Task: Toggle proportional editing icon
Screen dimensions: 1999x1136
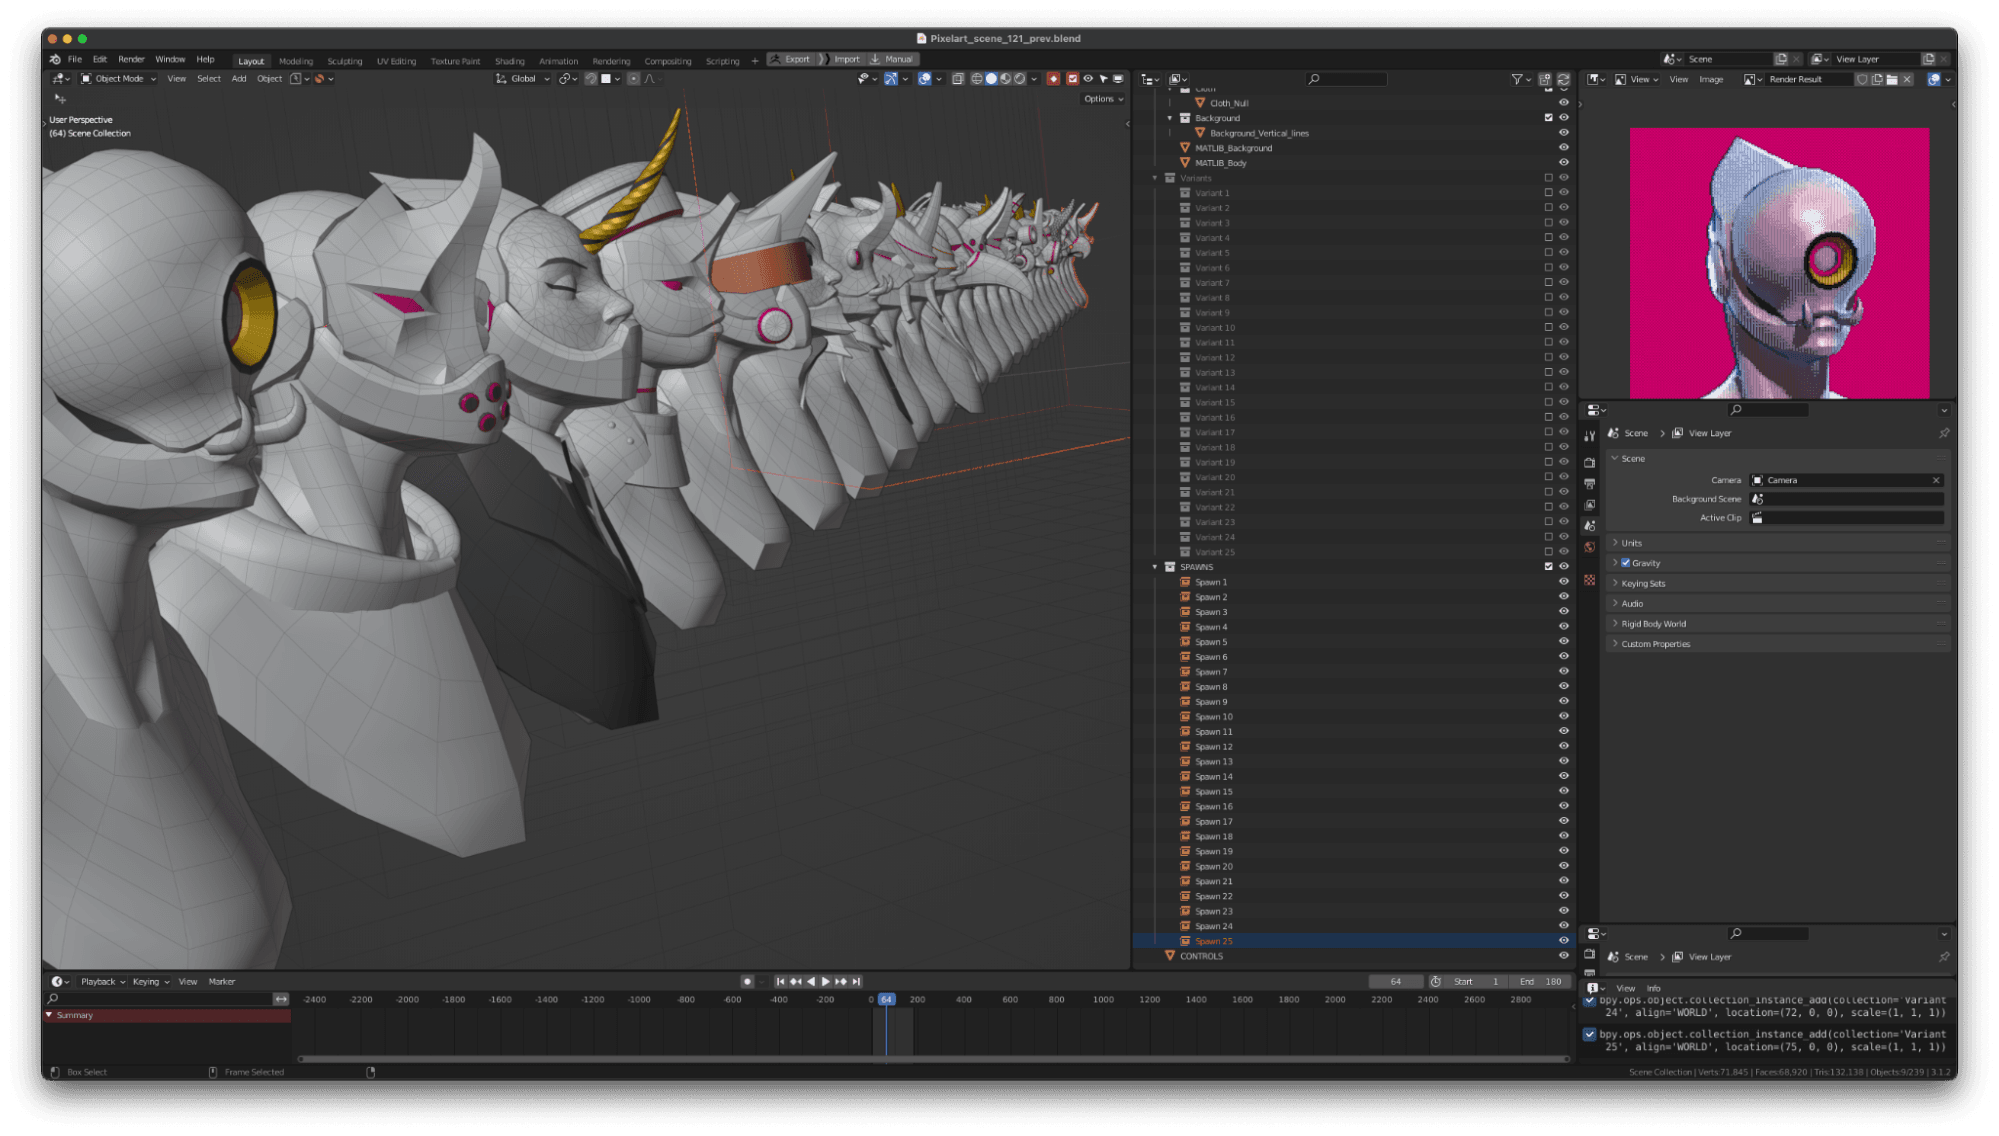Action: pos(633,79)
